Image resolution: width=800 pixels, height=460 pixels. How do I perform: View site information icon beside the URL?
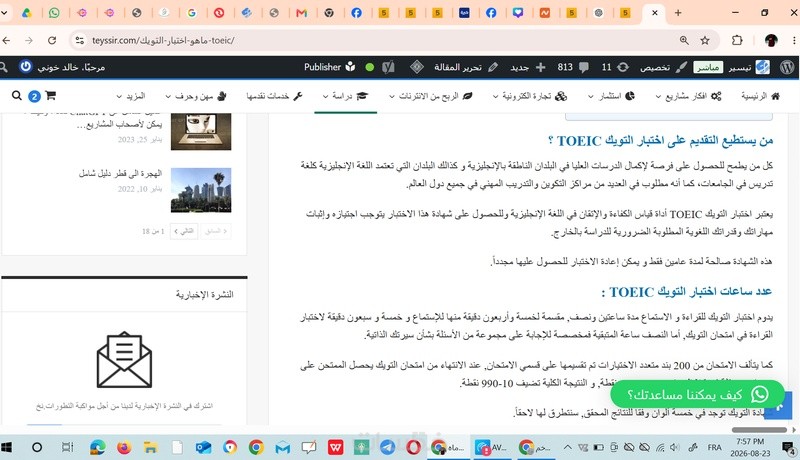[79, 40]
